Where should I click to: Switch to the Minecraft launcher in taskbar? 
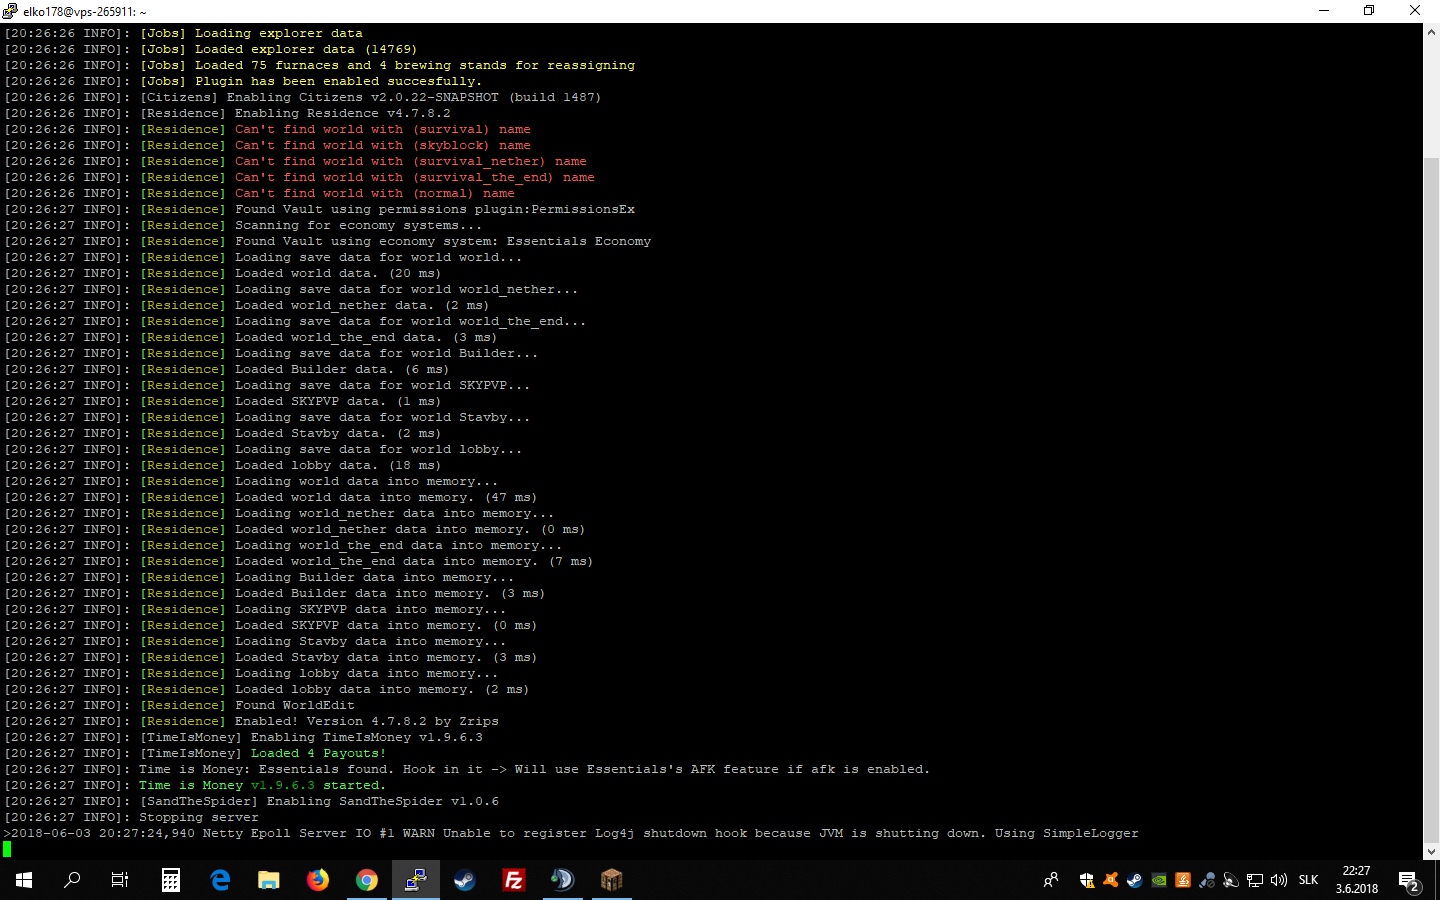[611, 880]
